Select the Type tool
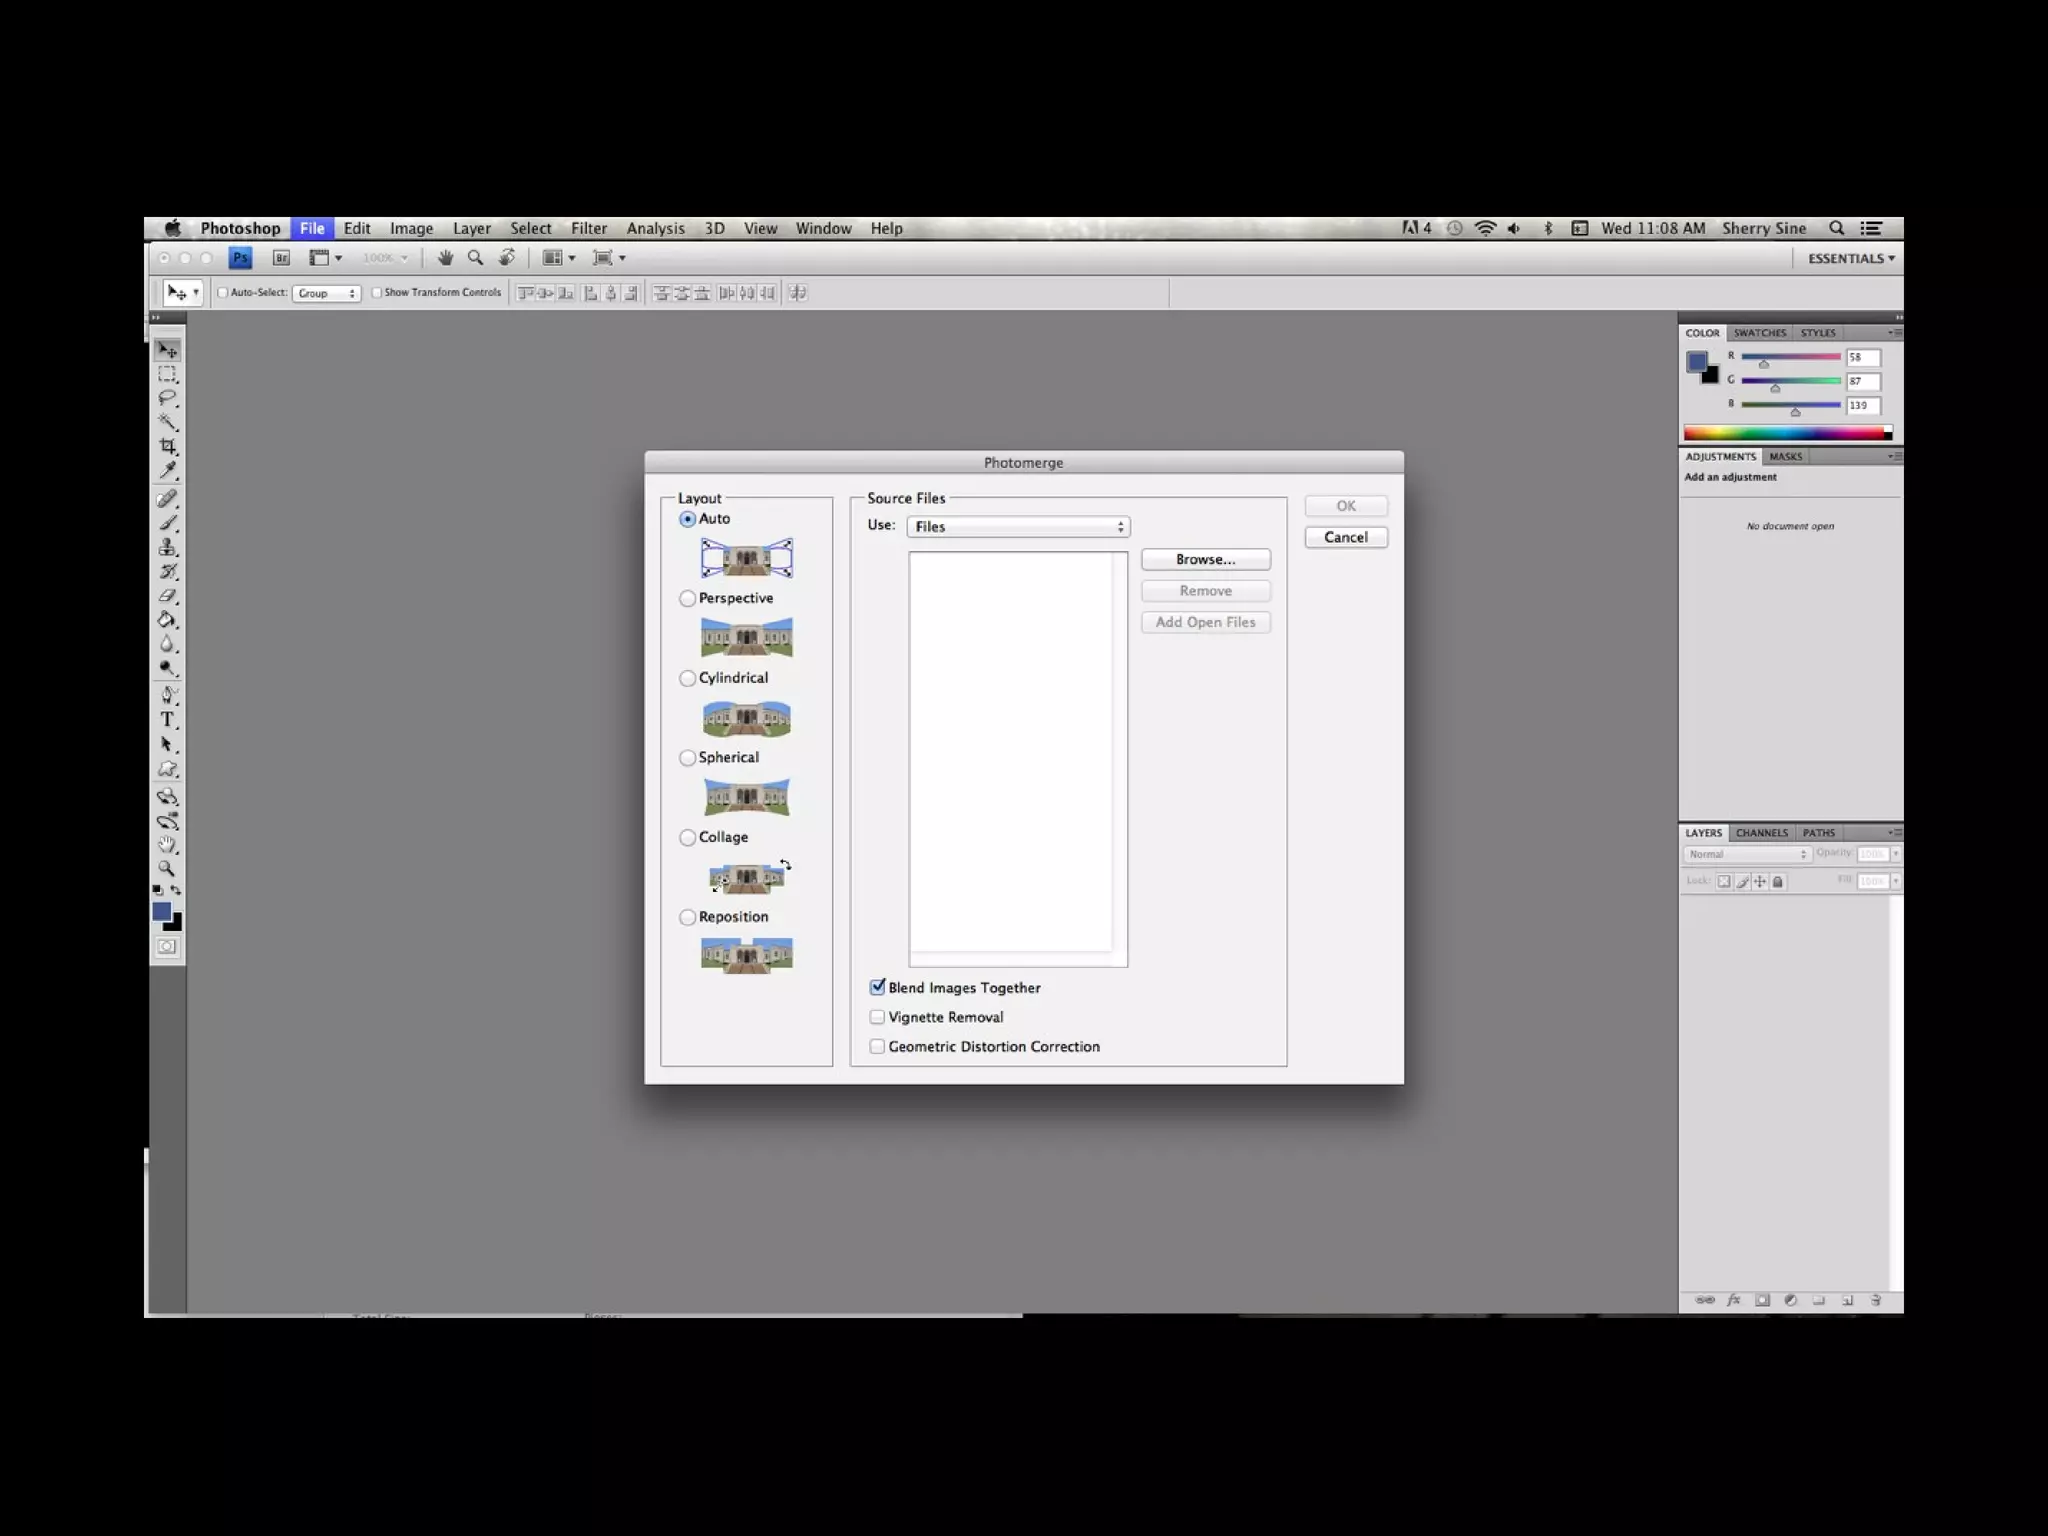This screenshot has height=1536, width=2048. tap(168, 720)
